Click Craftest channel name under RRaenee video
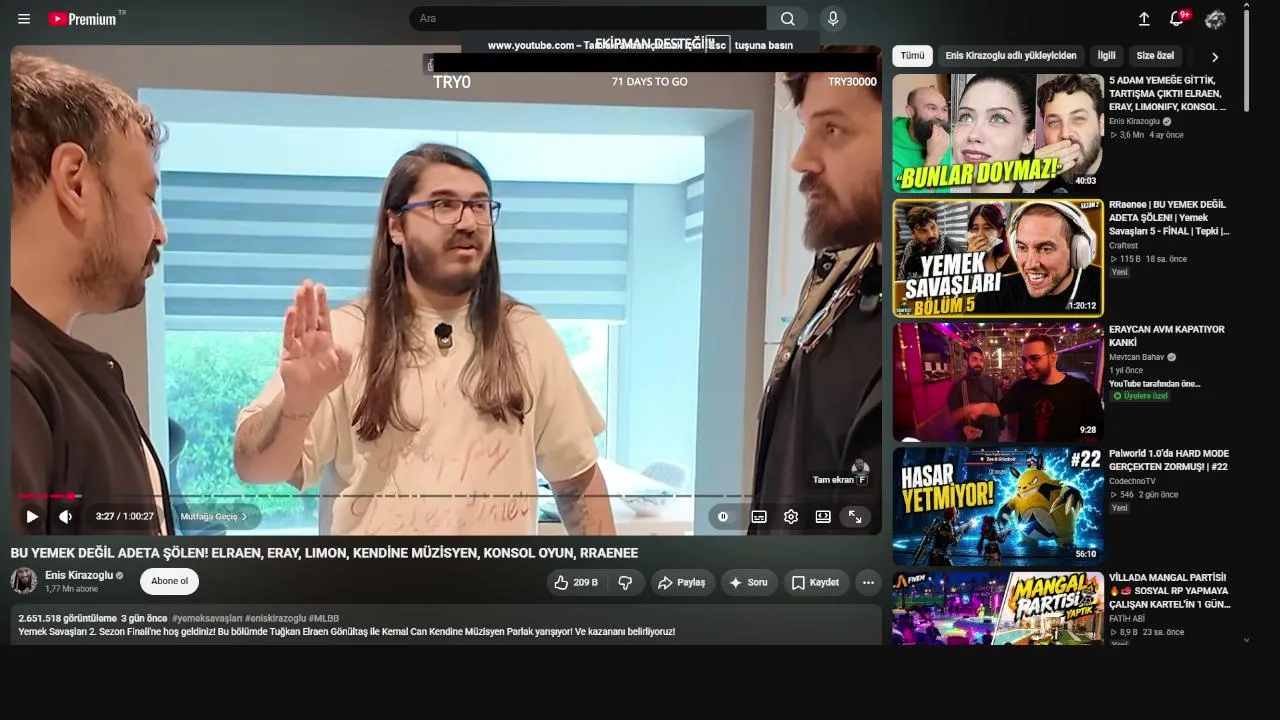This screenshot has width=1280, height=720. [x=1124, y=245]
